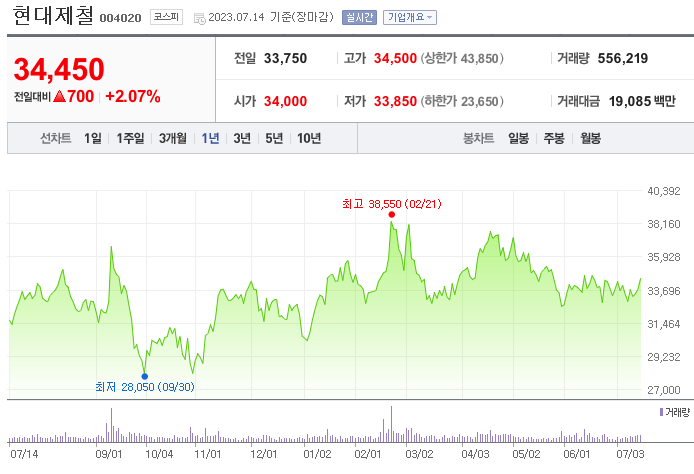This screenshot has height=474, width=694.
Task: Click the stock code 004020
Action: [x=120, y=18]
